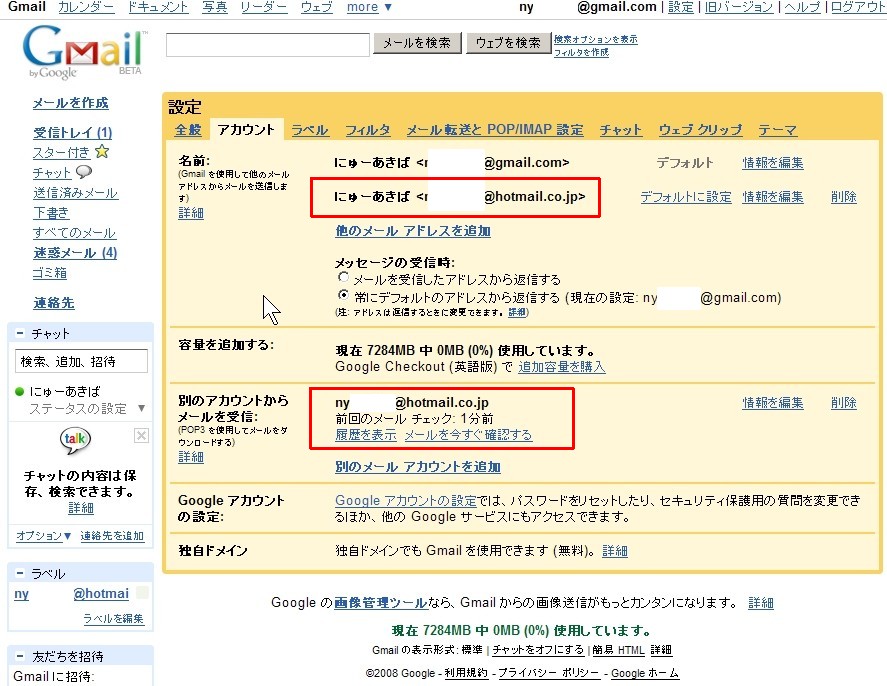Viewport: 887px width, 686px height.
Task: Click デフォルトに設定 for hotmail address
Action: (686, 197)
